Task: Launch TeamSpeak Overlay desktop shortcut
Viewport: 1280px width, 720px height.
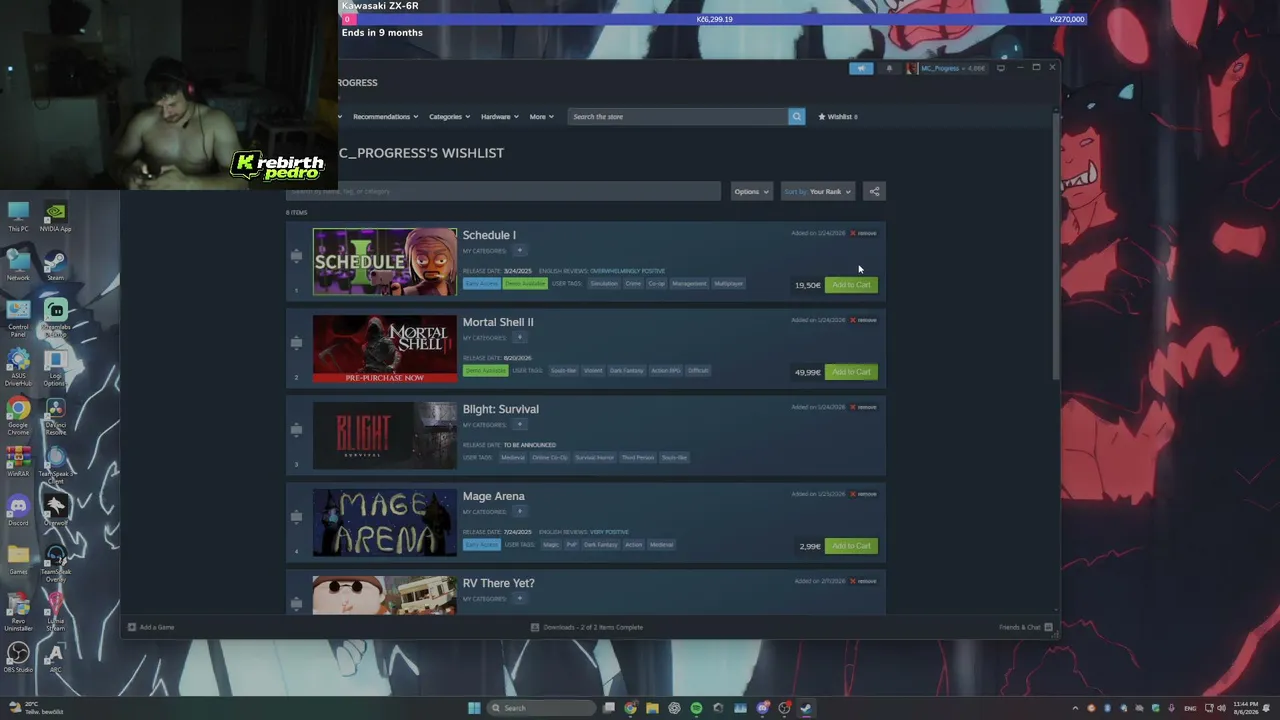Action: pos(55,561)
